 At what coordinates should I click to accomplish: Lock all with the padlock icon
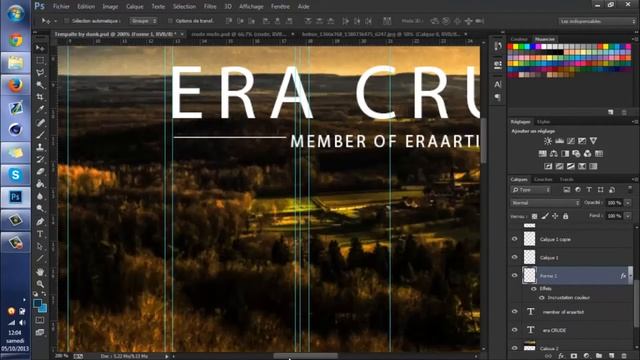point(565,216)
